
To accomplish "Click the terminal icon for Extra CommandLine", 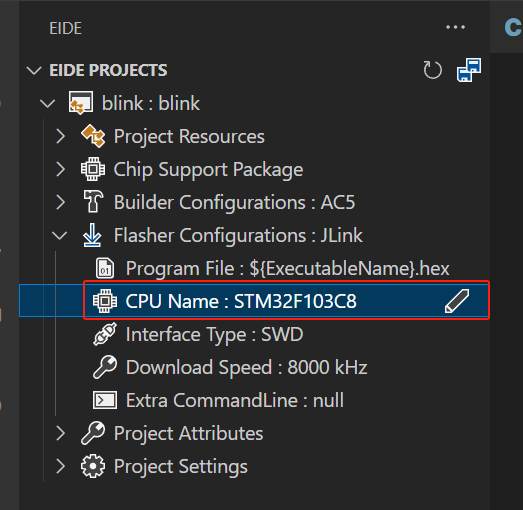I will (x=105, y=400).
